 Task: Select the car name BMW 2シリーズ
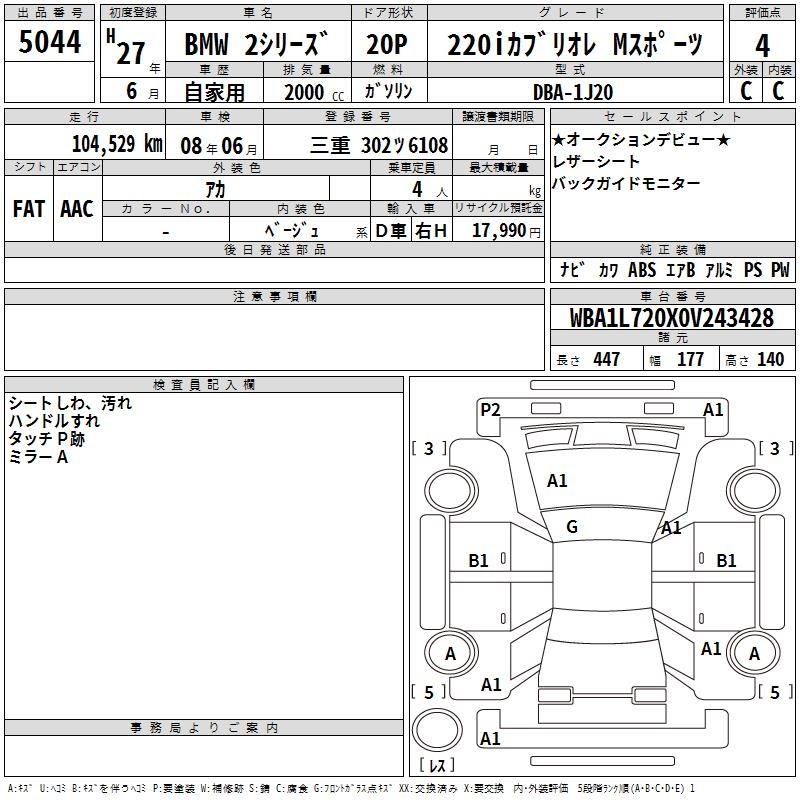click(256, 44)
